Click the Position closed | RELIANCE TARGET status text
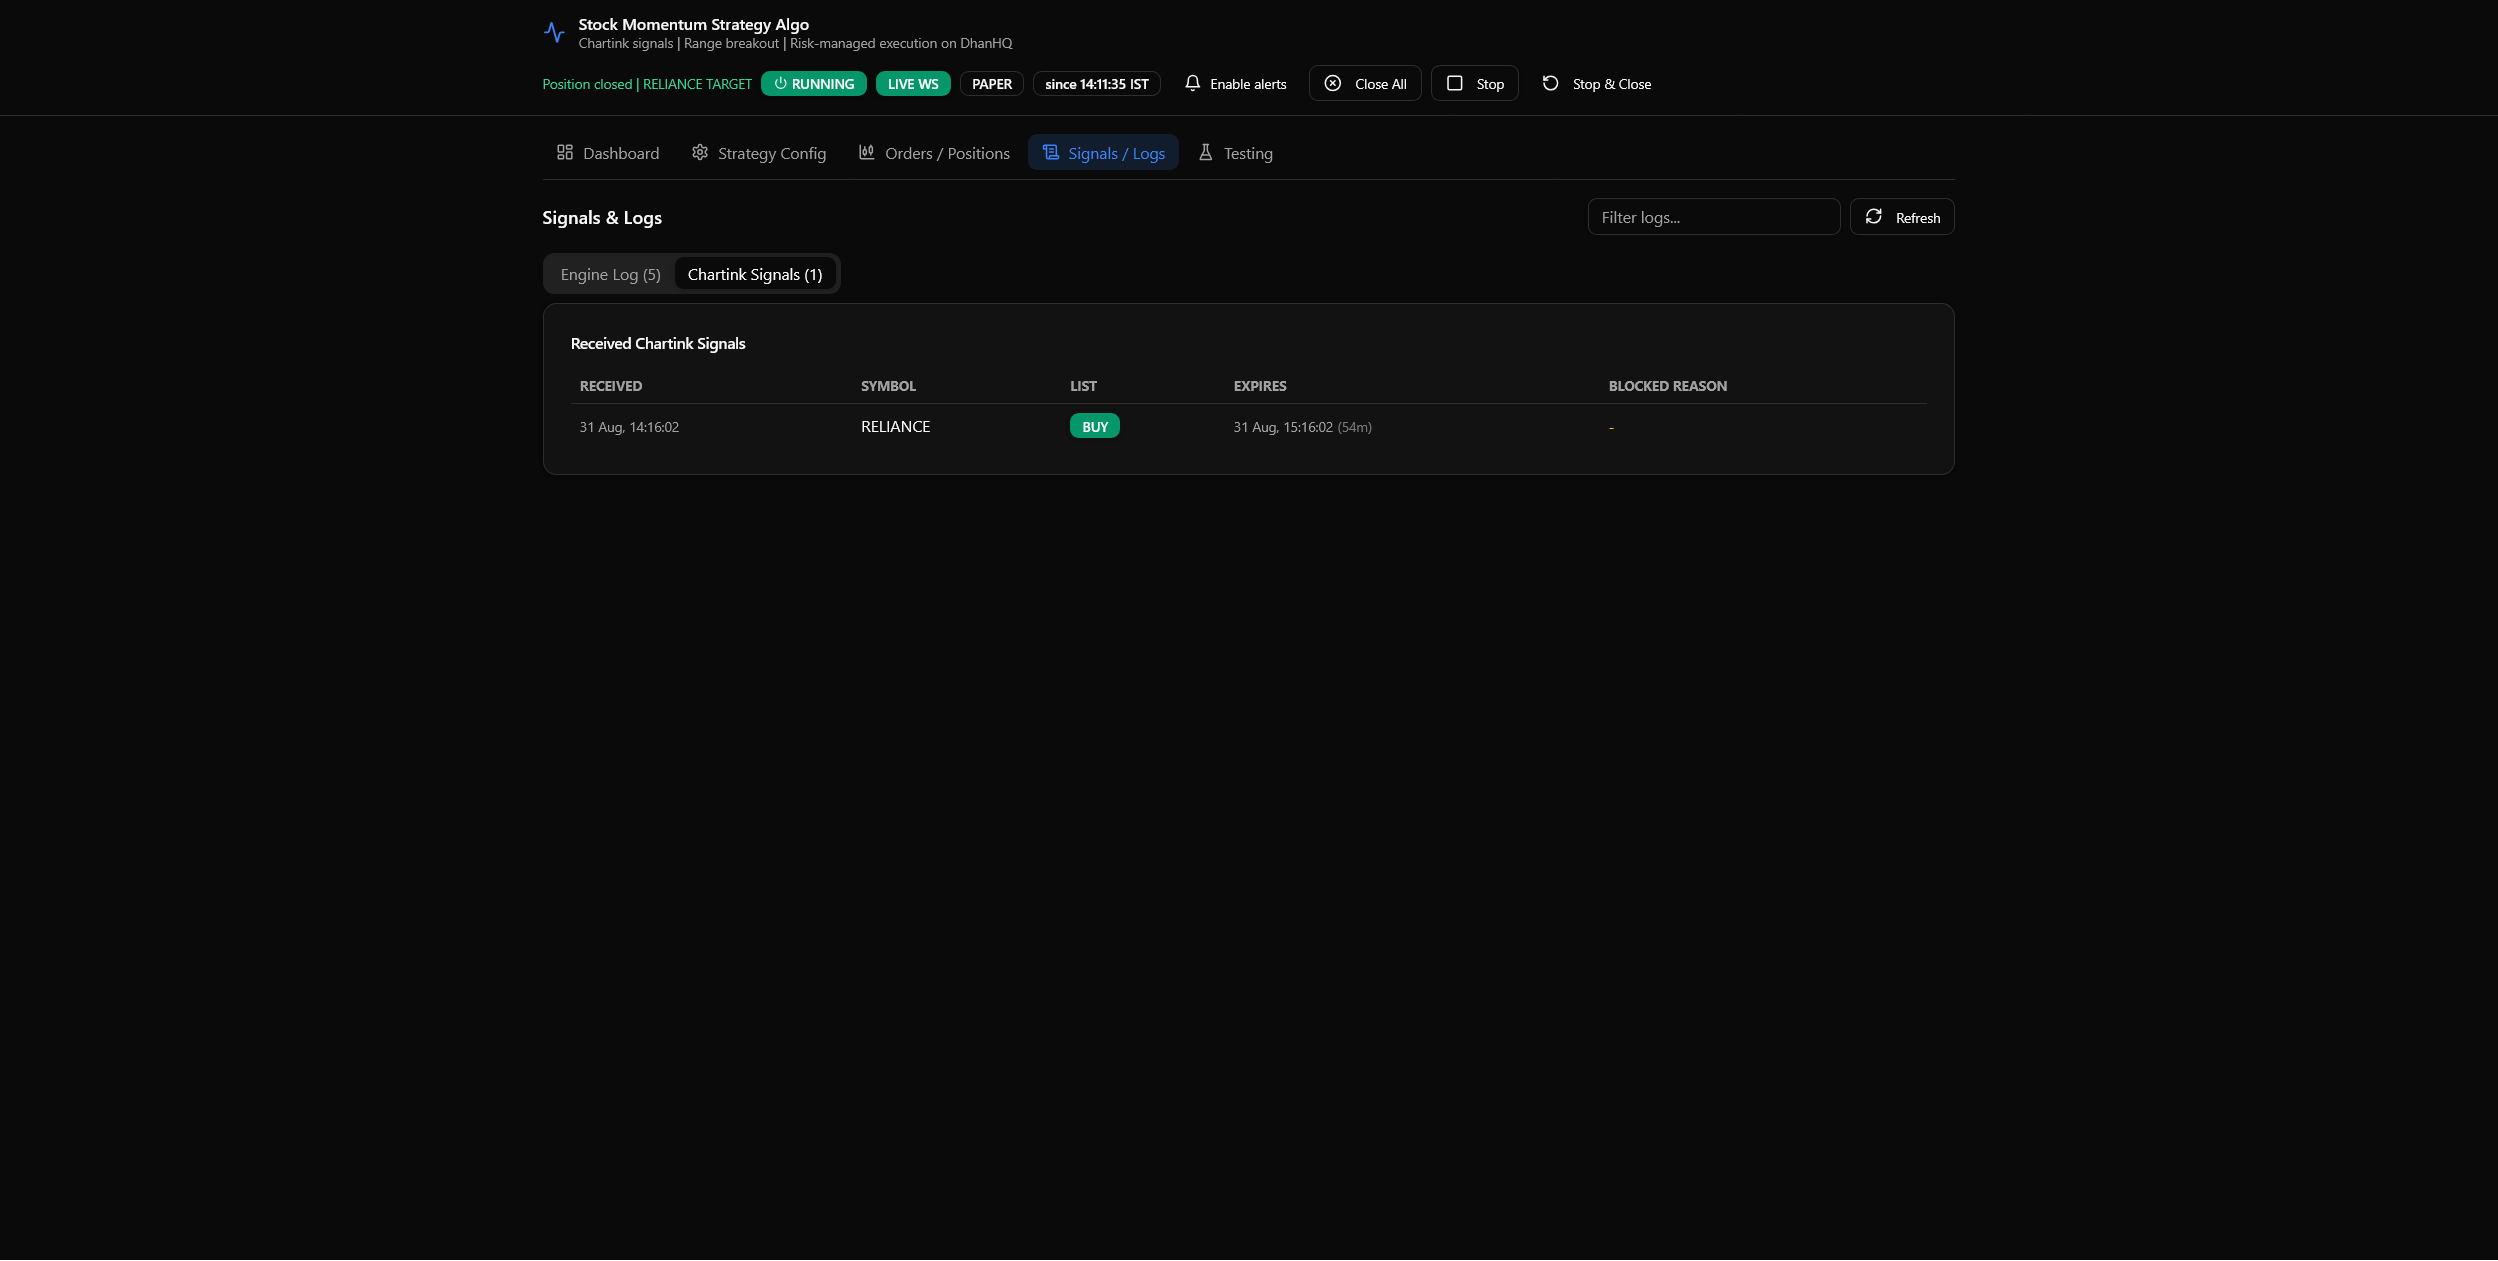Viewport: 2498px width, 1261px height. click(647, 84)
